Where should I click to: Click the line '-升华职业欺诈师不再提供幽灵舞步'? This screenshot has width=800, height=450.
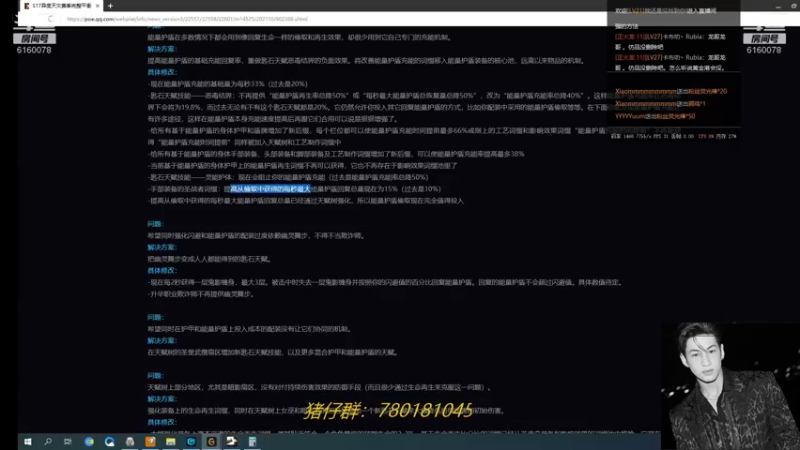coord(201,294)
